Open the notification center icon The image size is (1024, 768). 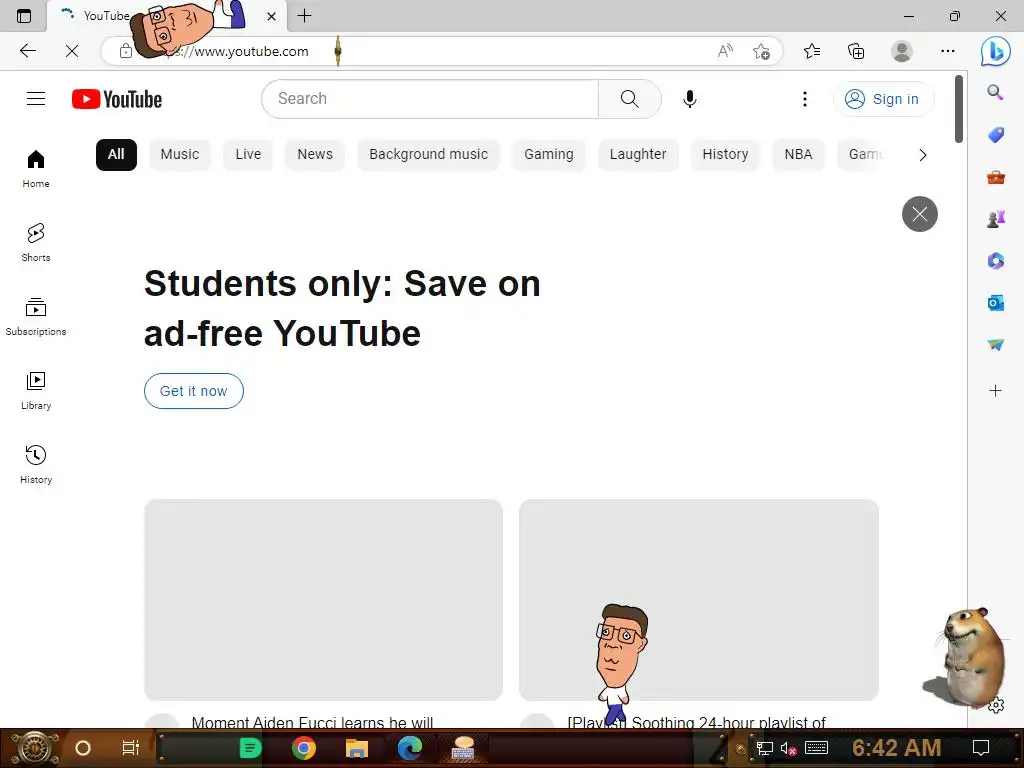tap(980, 748)
